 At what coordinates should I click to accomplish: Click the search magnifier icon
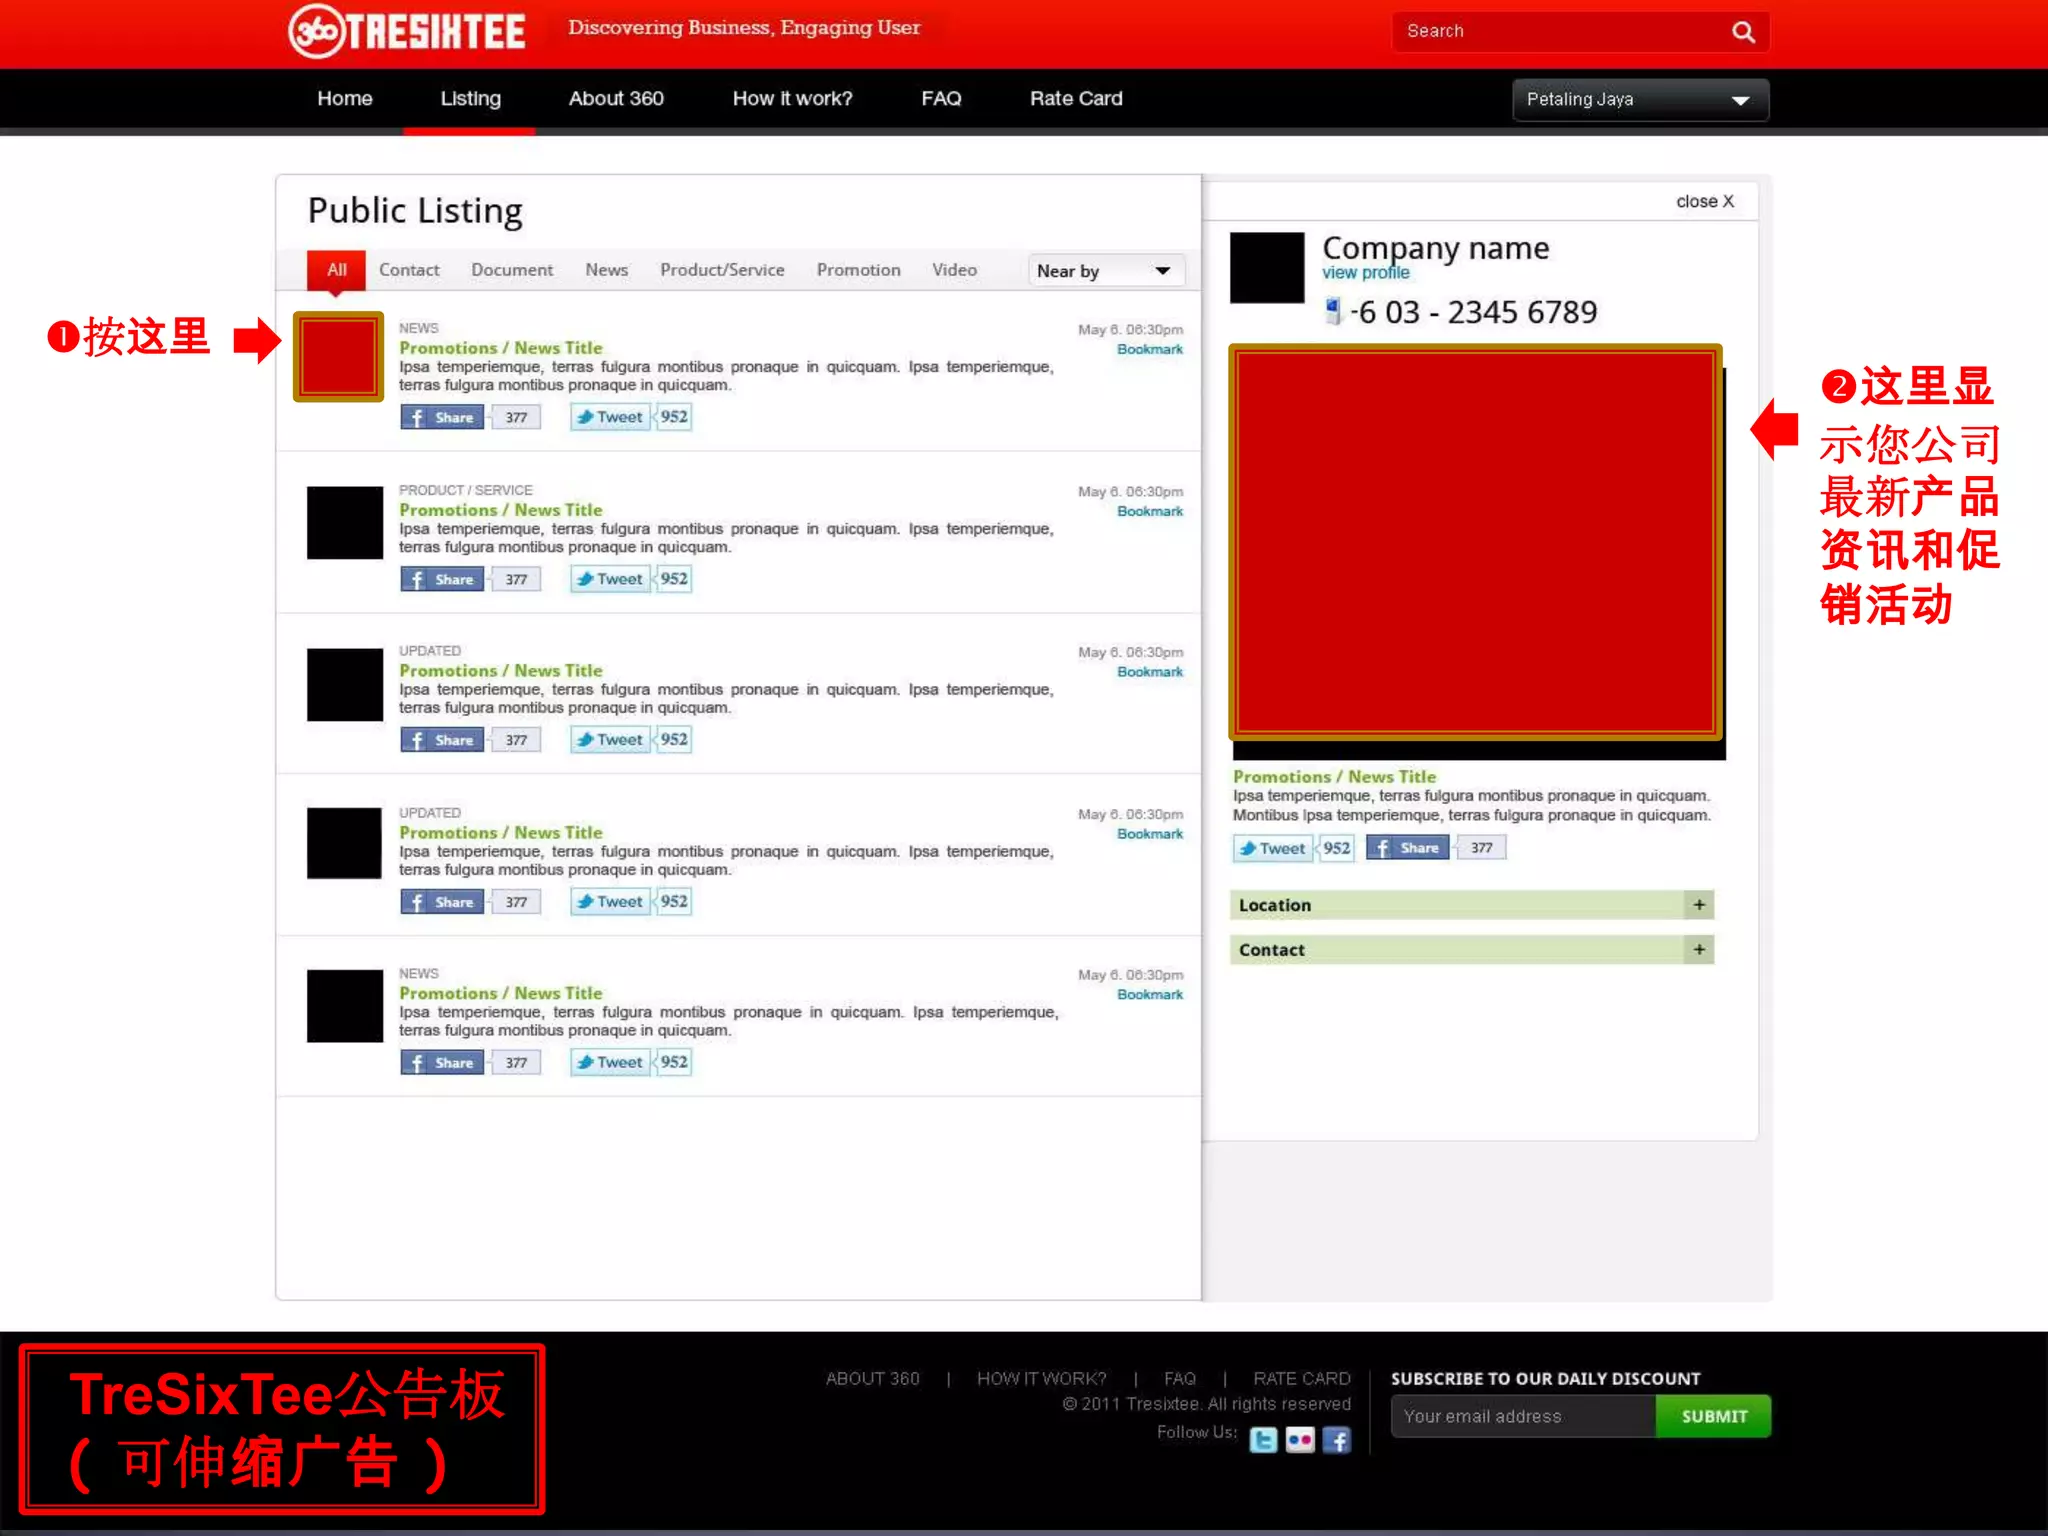(x=1743, y=32)
